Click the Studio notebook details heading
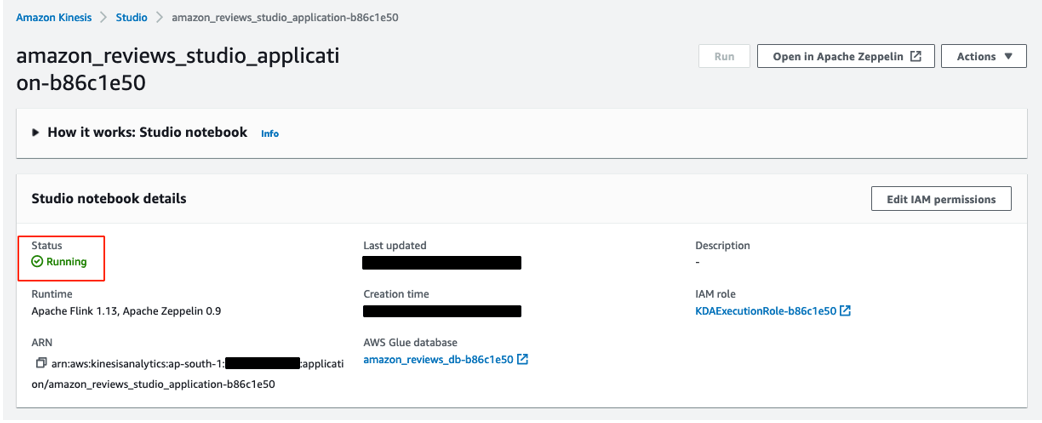 point(109,199)
